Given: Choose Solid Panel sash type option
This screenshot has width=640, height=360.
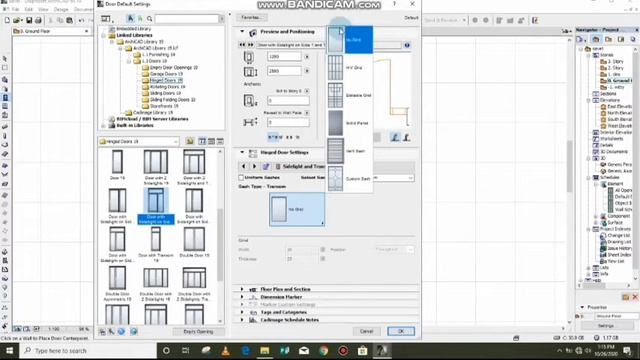Looking at the screenshot, I should pos(350,123).
